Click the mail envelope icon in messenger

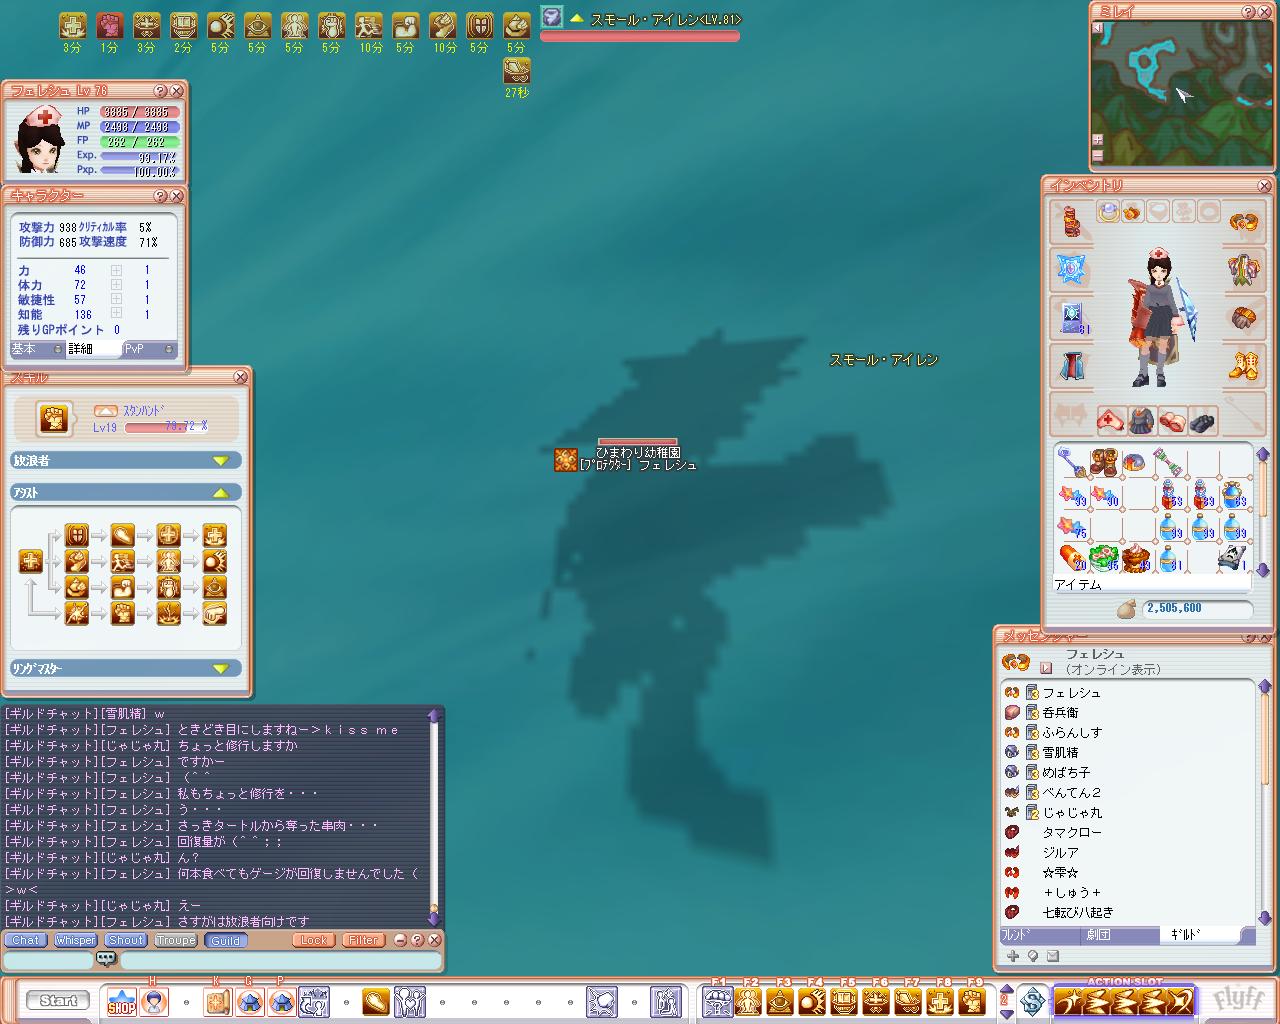[x=1053, y=956]
